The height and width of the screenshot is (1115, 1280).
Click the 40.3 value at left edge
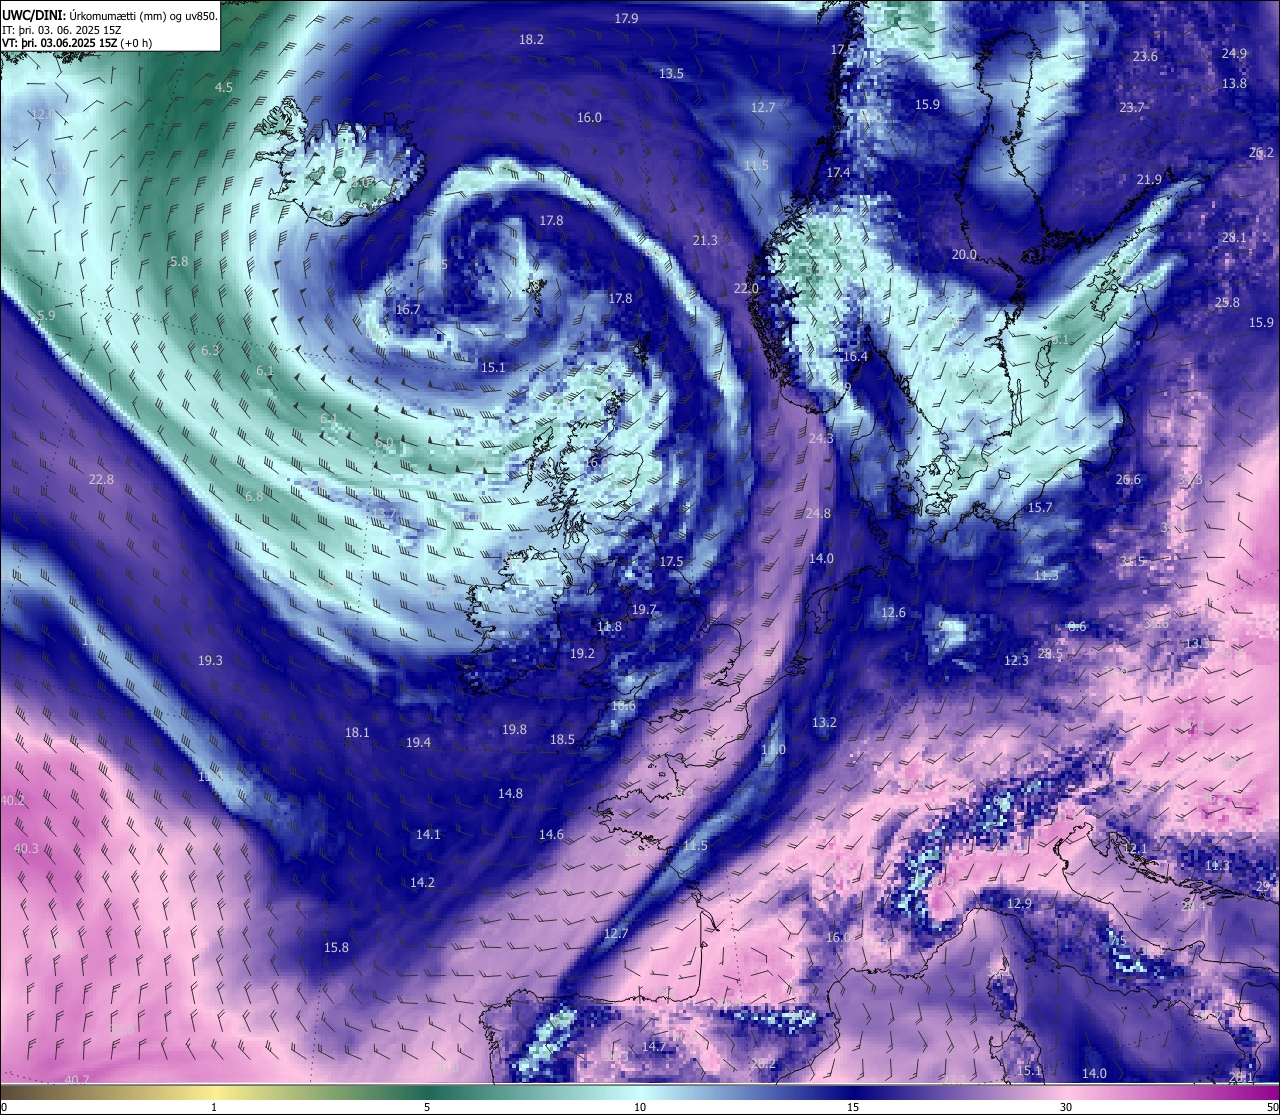tap(26, 849)
